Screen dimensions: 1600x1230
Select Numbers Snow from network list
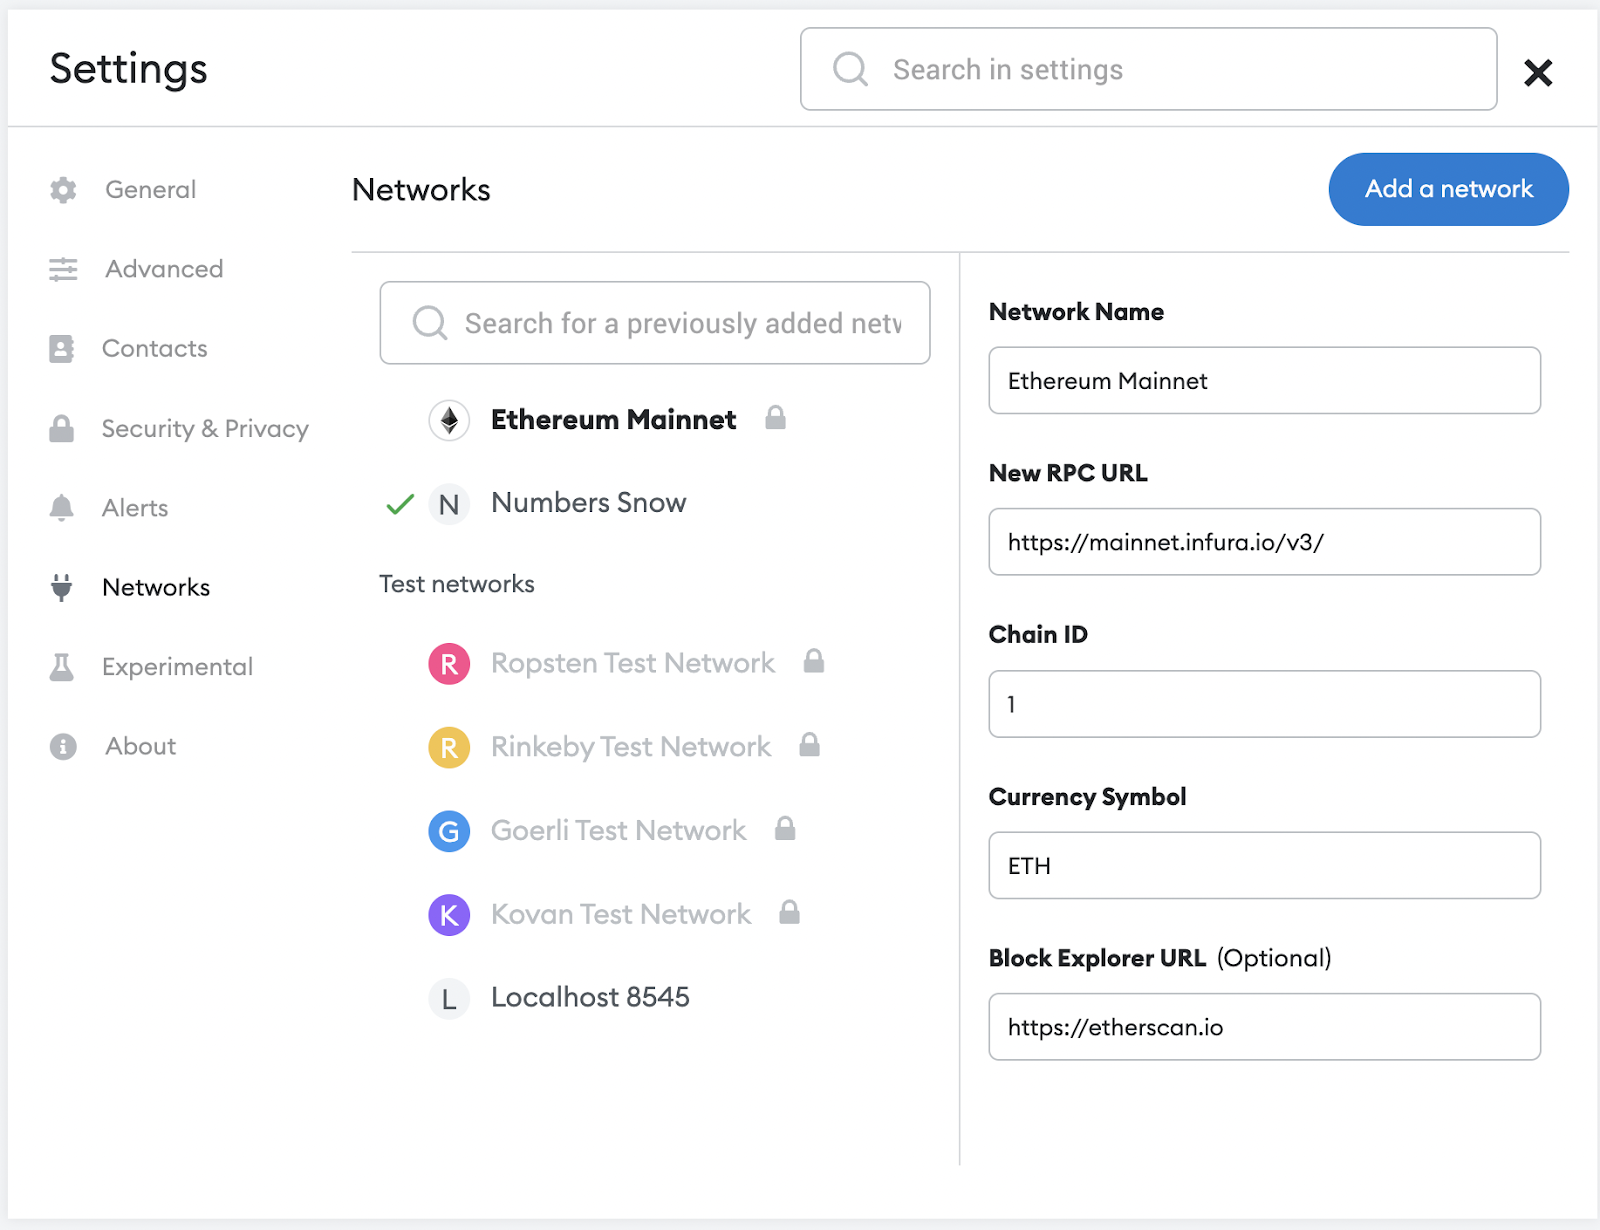tap(588, 503)
